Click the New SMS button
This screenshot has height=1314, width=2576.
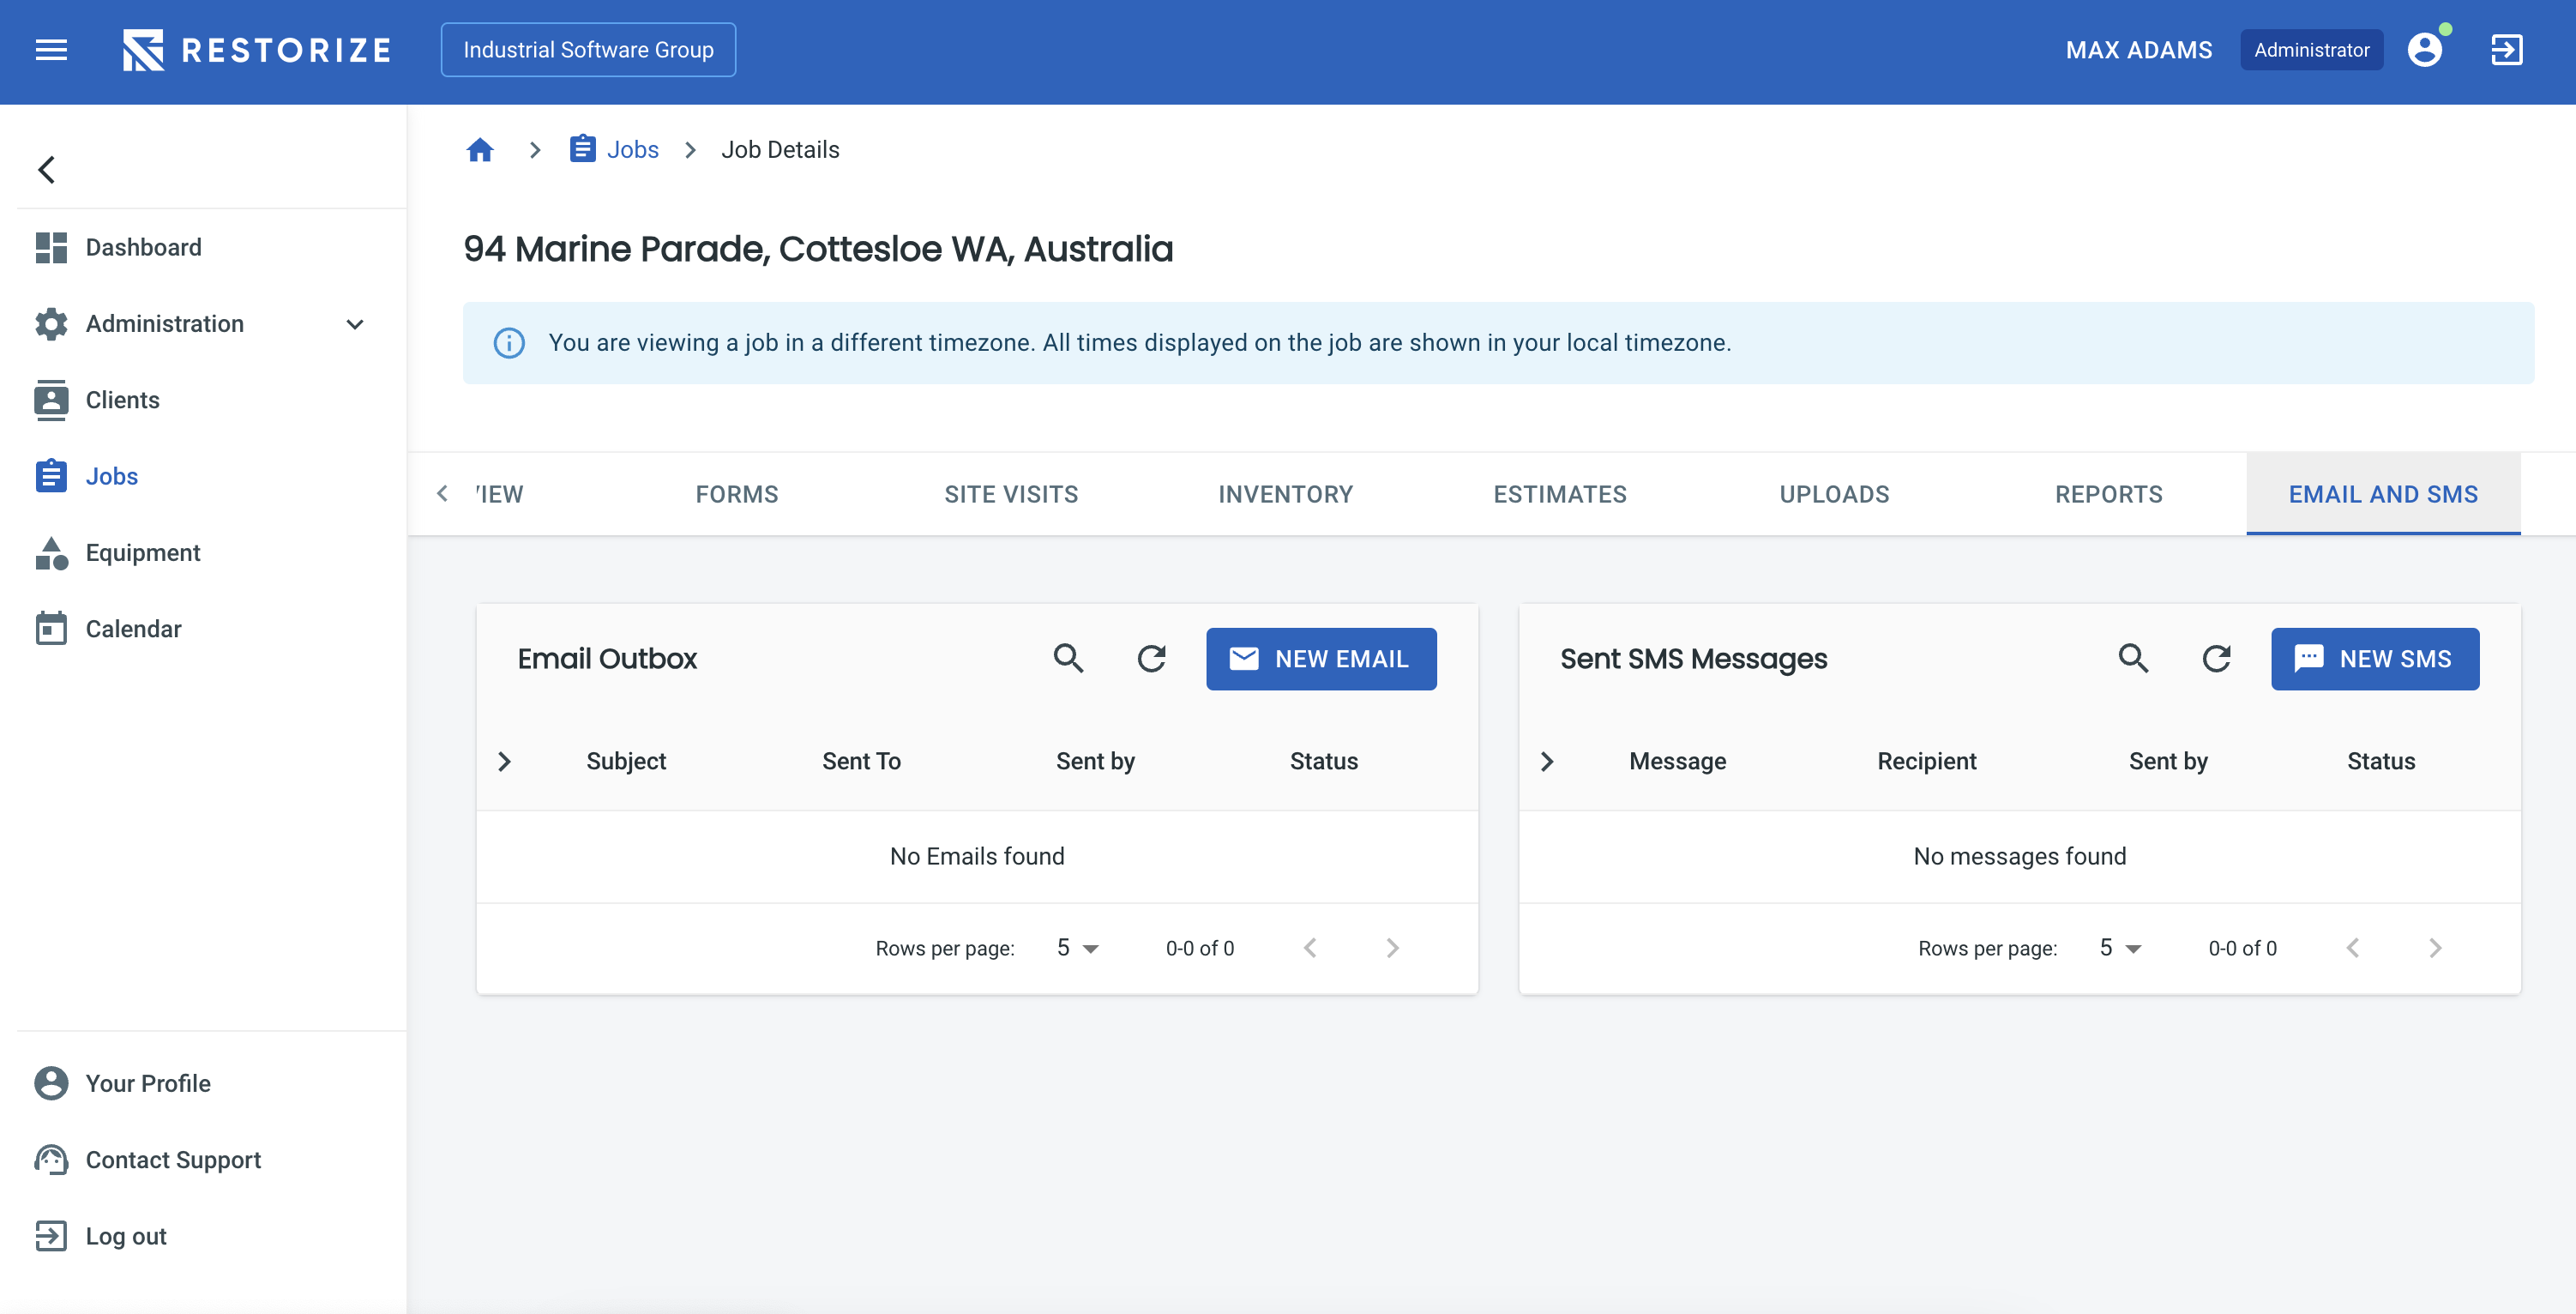[x=2375, y=659]
